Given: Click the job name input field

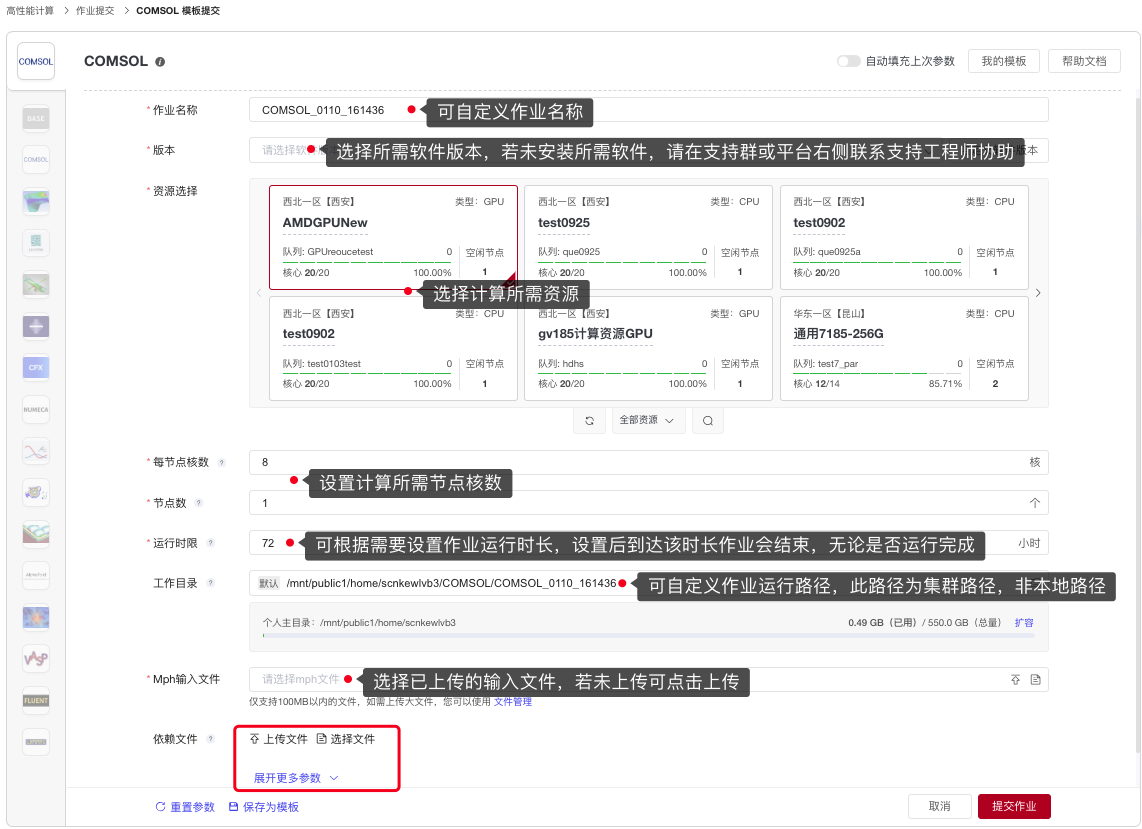Looking at the screenshot, I should coord(648,110).
